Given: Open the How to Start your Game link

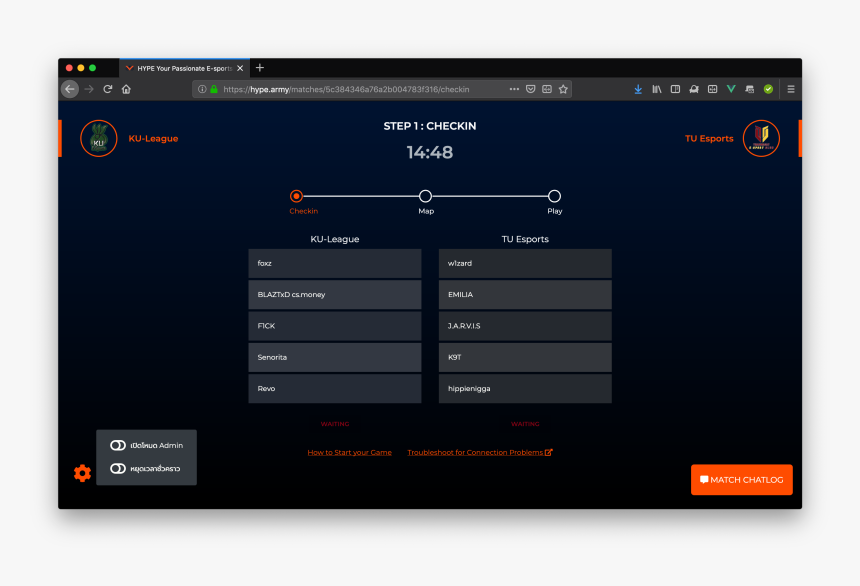Looking at the screenshot, I should click(x=349, y=452).
